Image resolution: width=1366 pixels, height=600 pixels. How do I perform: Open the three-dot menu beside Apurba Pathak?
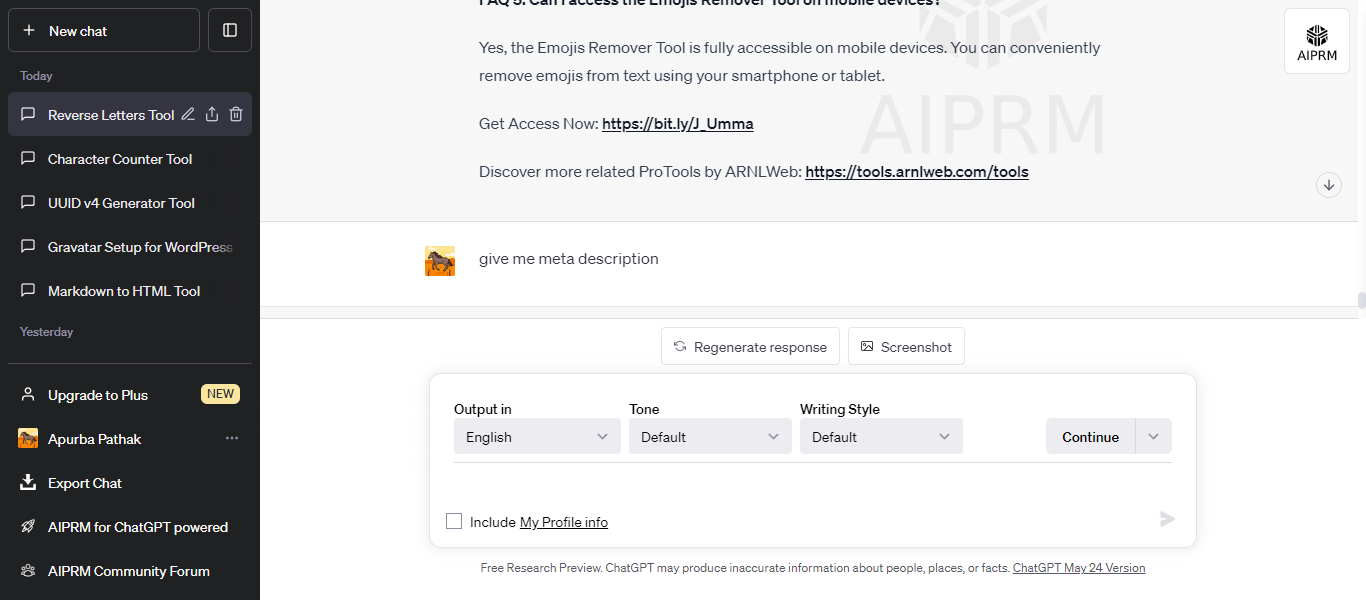(232, 439)
